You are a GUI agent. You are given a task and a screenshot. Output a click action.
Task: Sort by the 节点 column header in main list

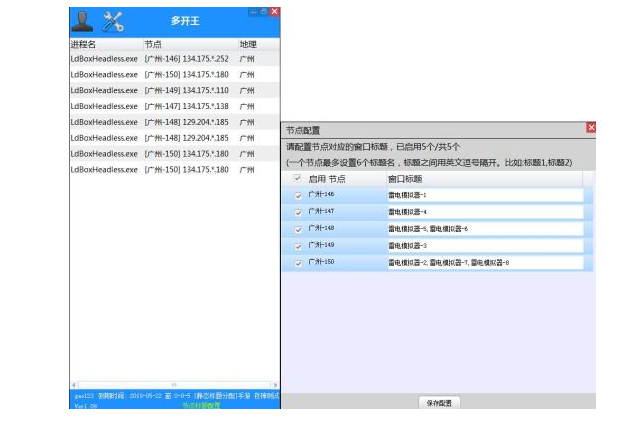pyautogui.click(x=153, y=45)
